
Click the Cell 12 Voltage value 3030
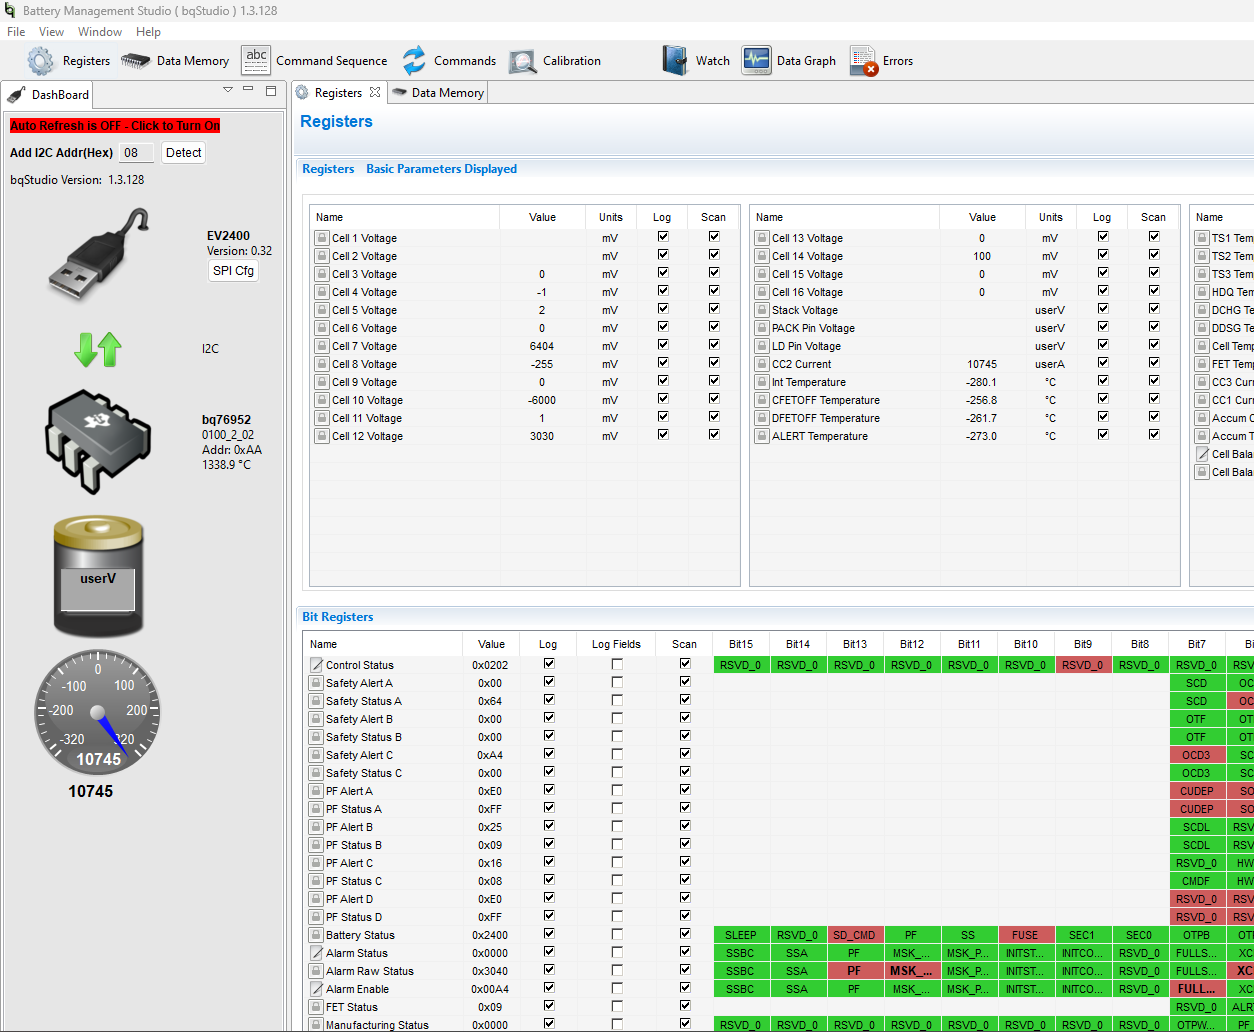542,436
